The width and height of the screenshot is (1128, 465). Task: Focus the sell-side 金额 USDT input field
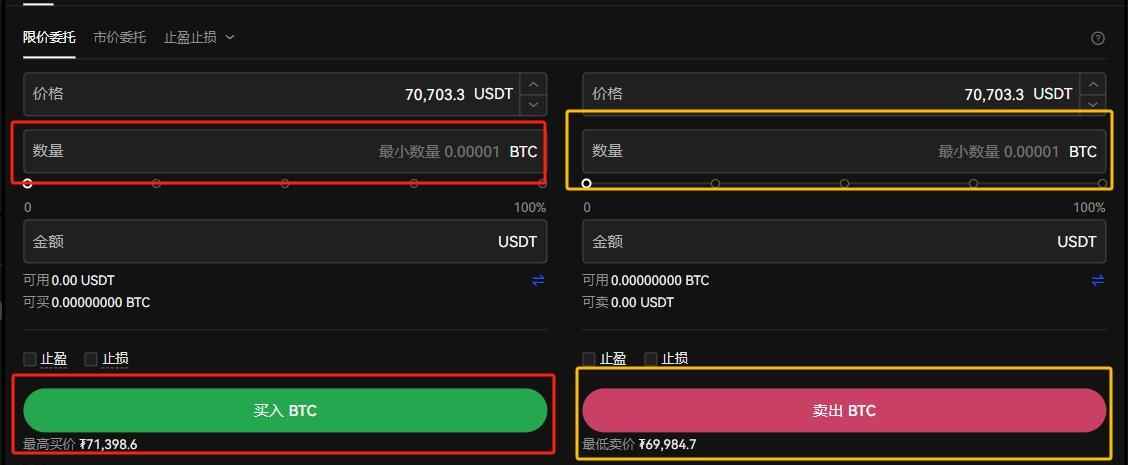844,241
